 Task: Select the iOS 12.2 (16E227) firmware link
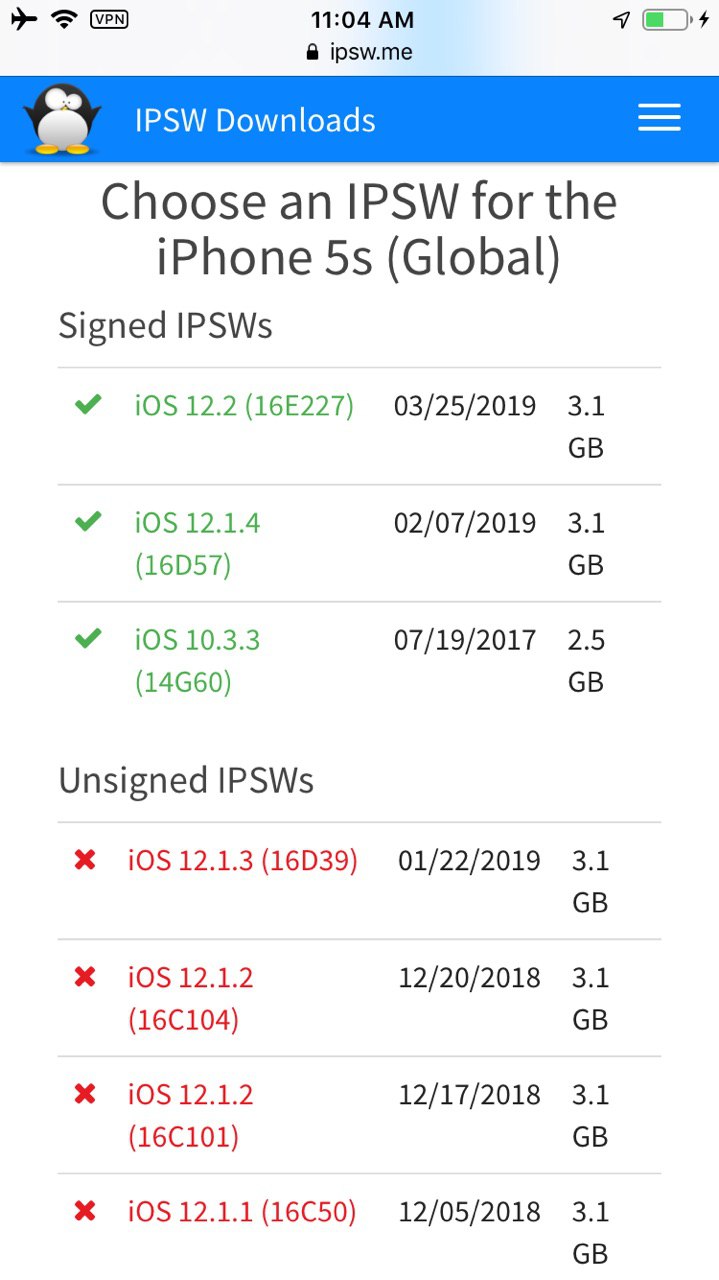pyautogui.click(x=244, y=405)
